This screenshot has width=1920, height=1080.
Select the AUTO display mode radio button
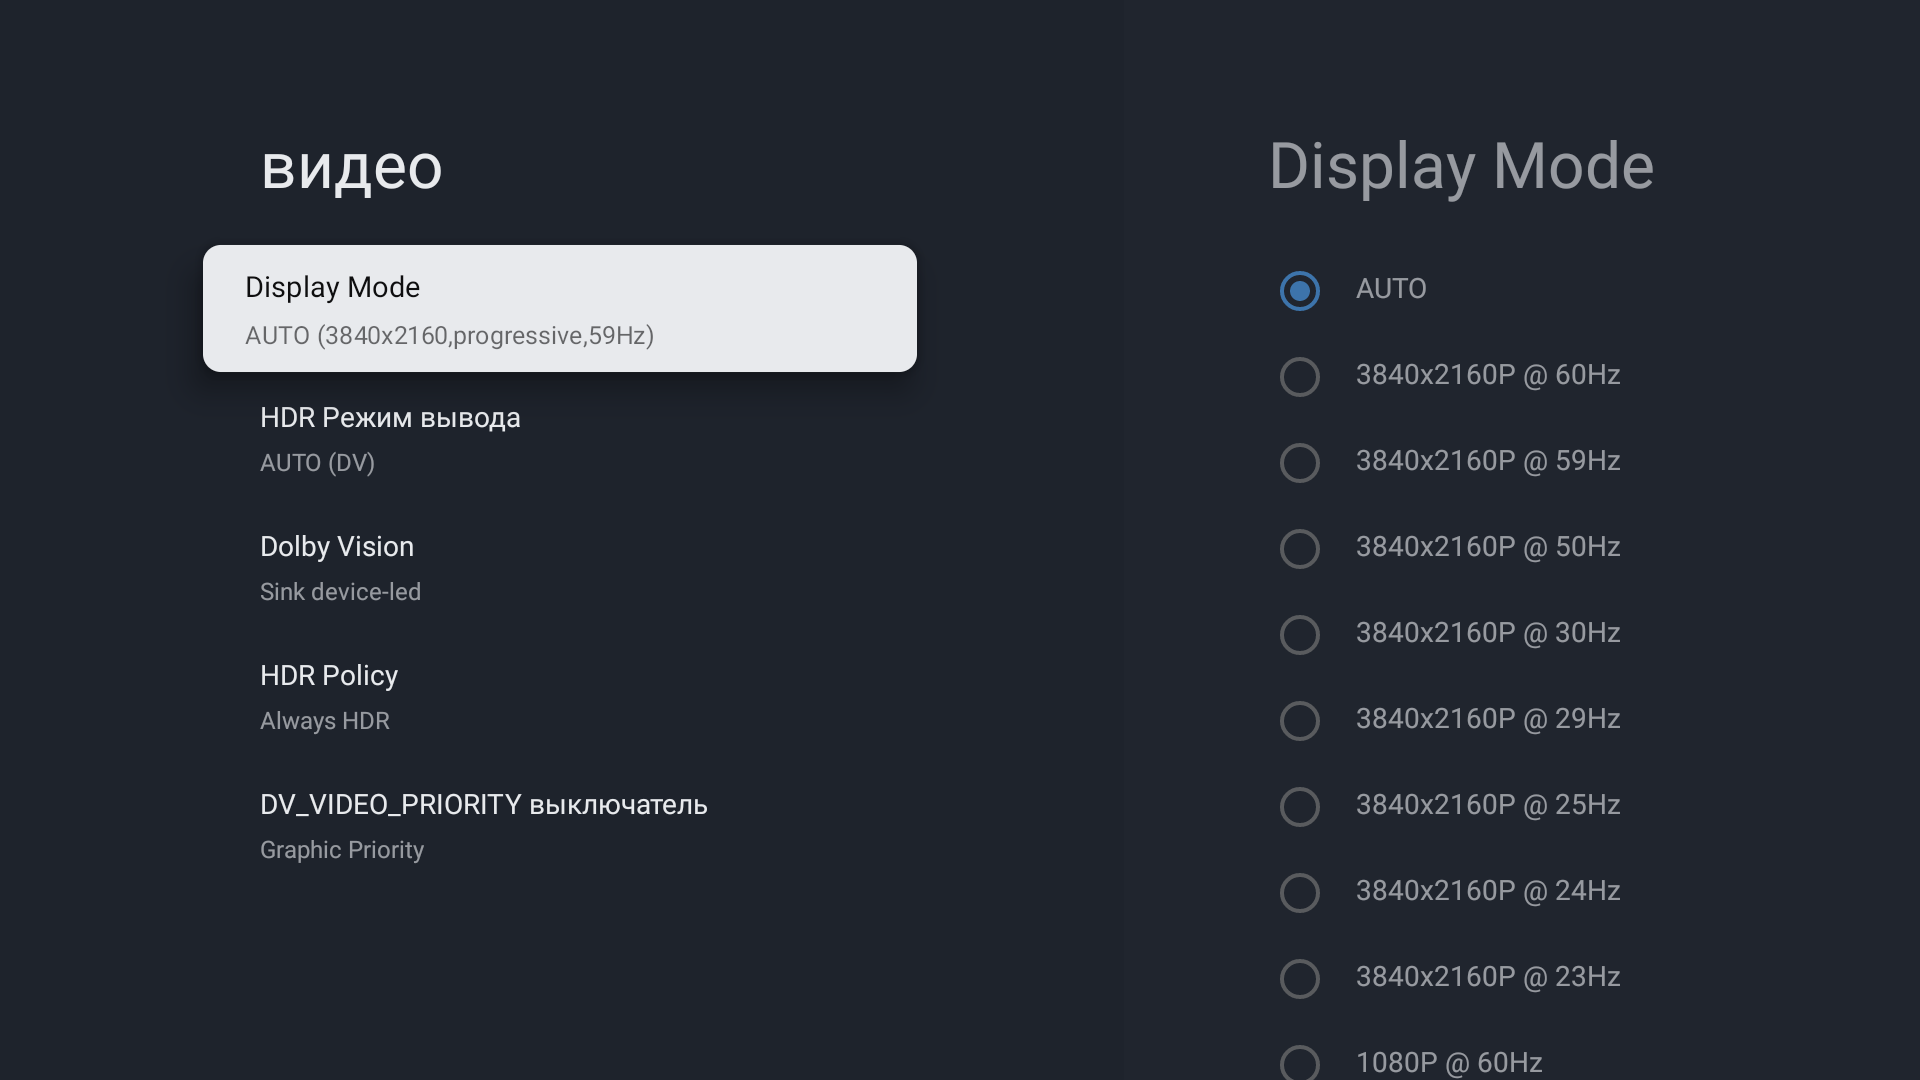tap(1299, 291)
